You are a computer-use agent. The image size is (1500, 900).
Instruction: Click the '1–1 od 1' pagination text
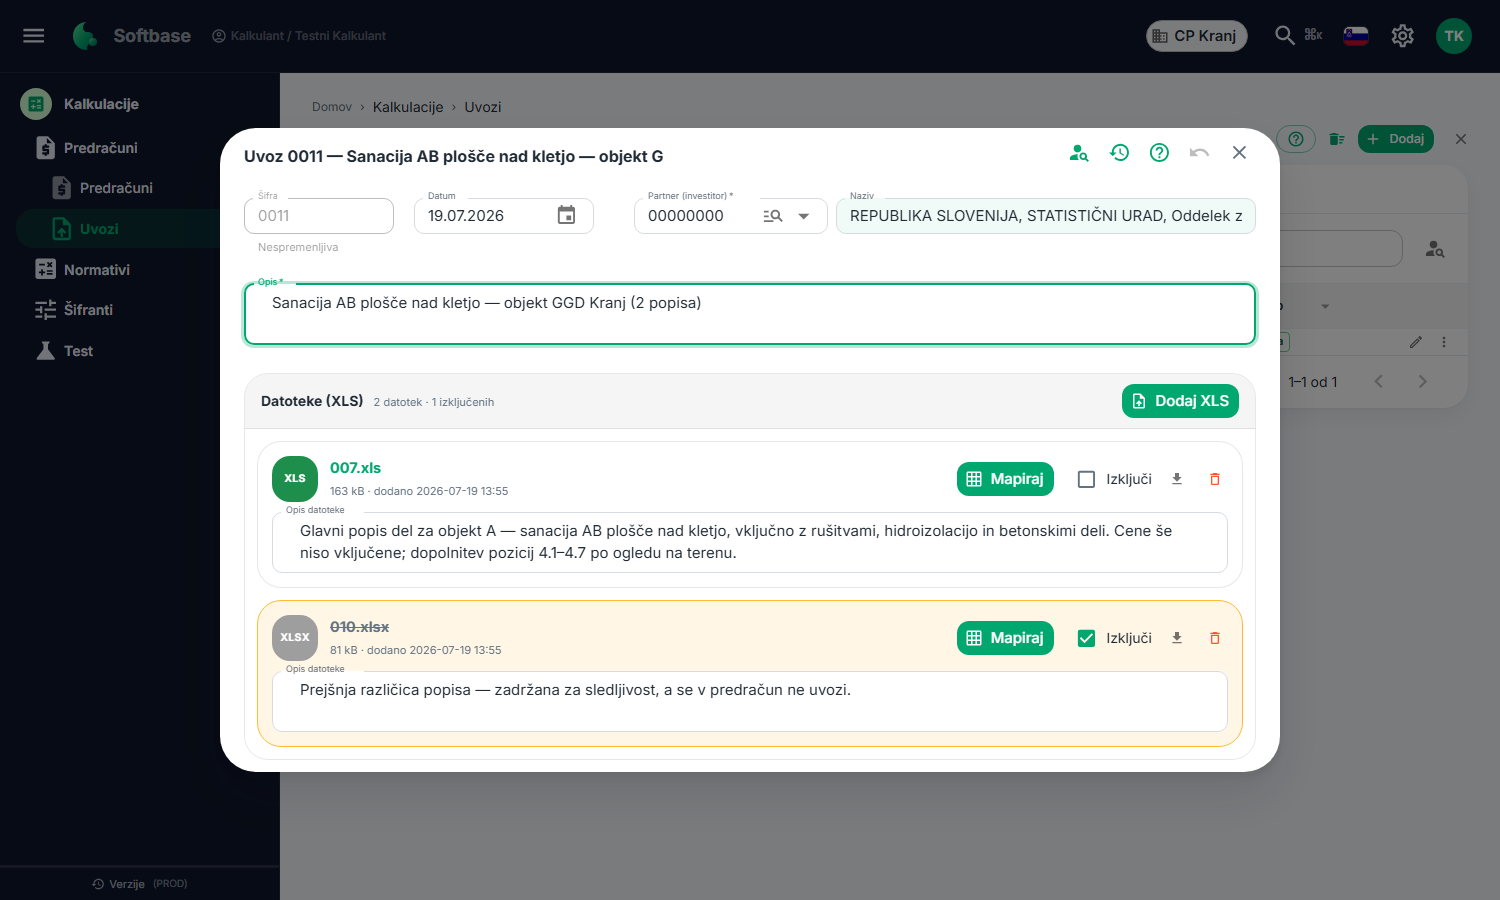coord(1313,382)
